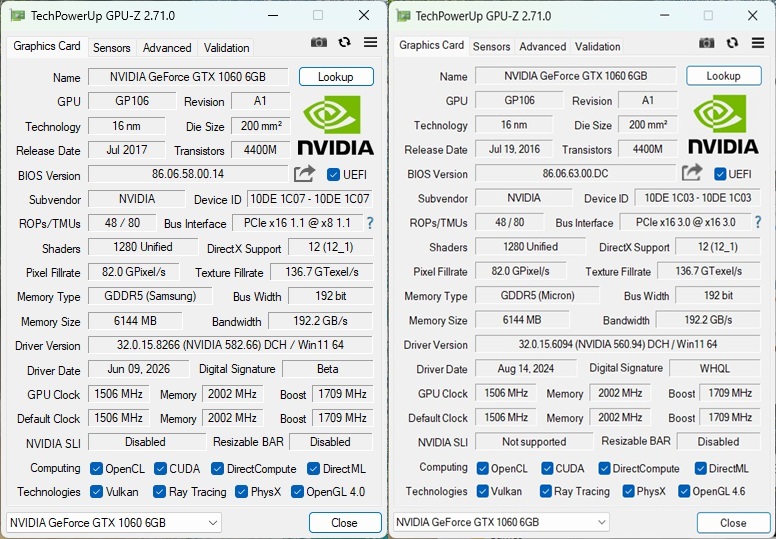Click Memory Type field GDDR5 (Samsung)

coord(150,296)
